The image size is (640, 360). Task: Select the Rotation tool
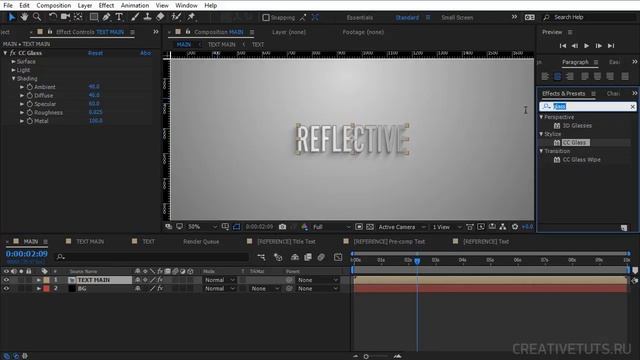[53, 17]
